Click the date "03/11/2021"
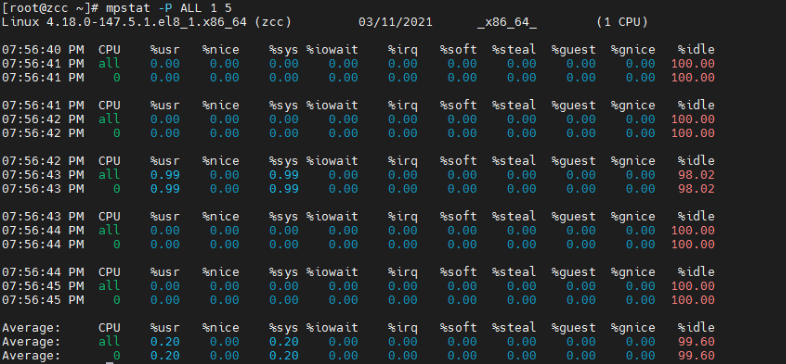The width and height of the screenshot is (786, 364). click(396, 22)
